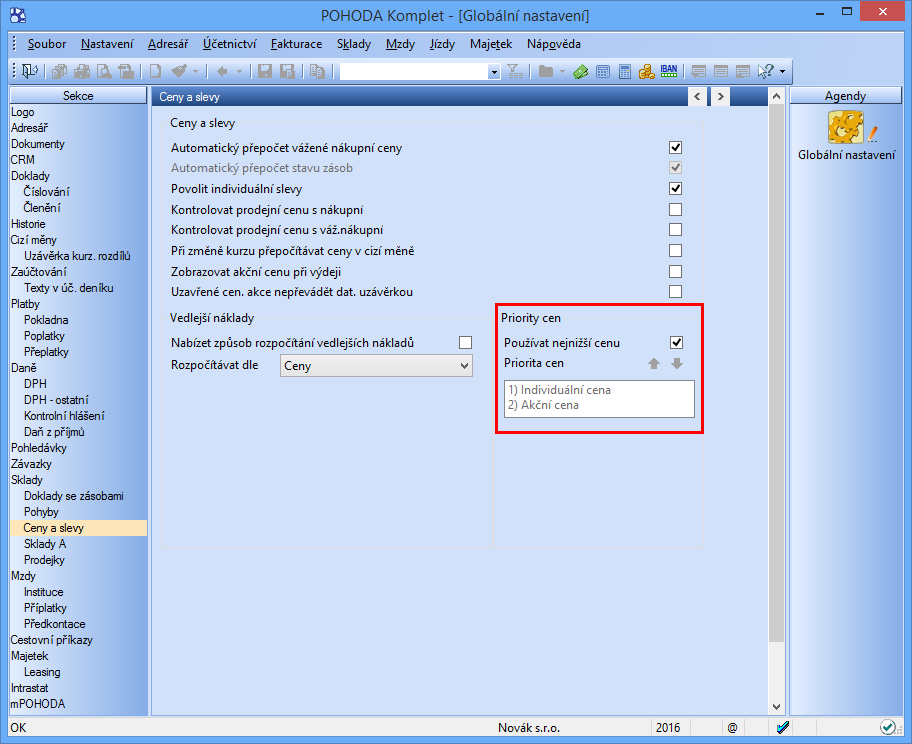Click the filter funnel icon

[x=515, y=71]
